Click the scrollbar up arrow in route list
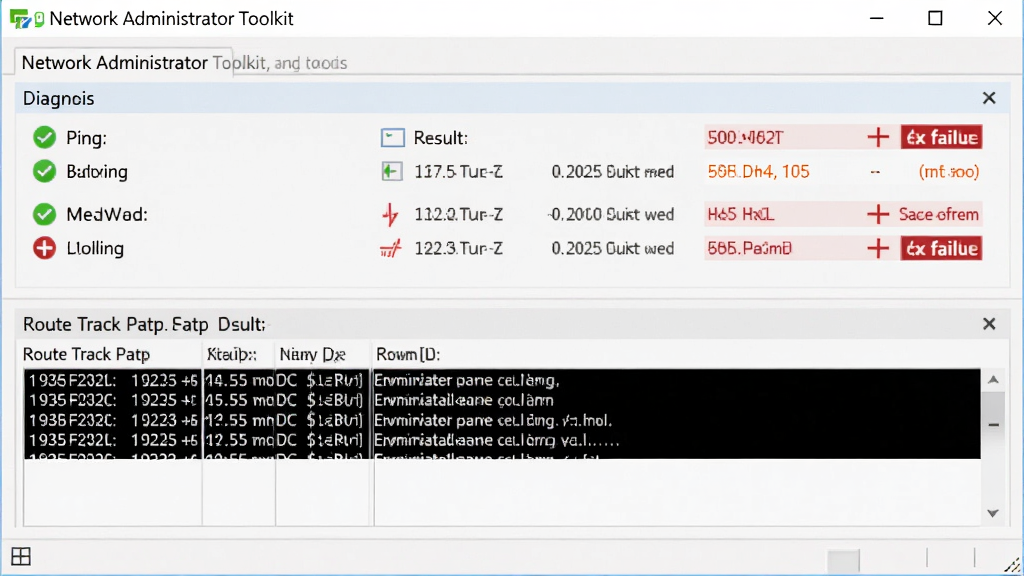 click(x=993, y=379)
